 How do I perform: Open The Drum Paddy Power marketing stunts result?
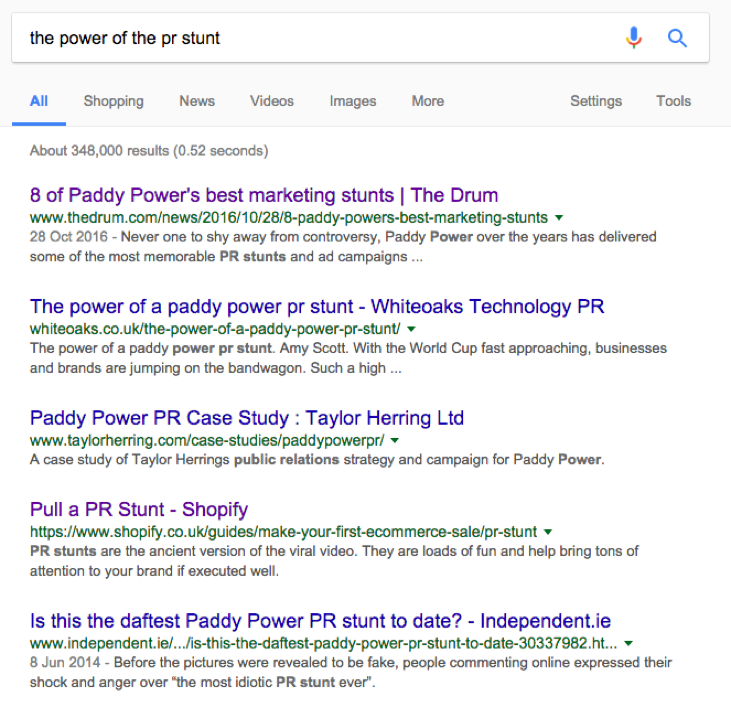click(x=264, y=195)
